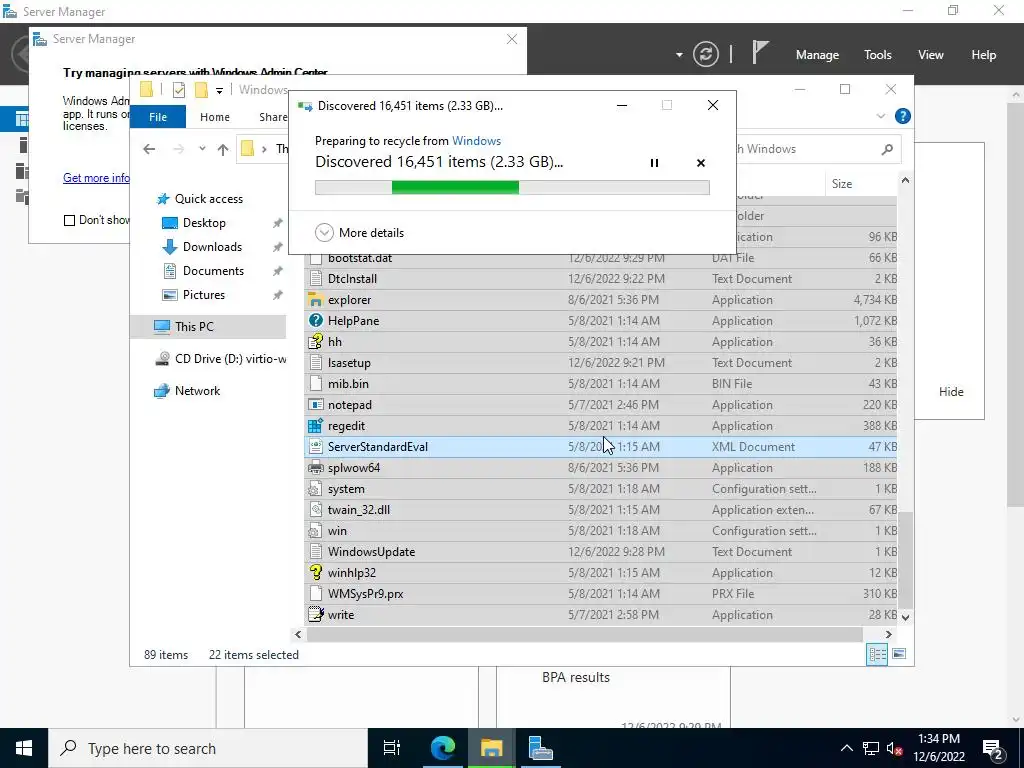Open Server Manager View menu
The width and height of the screenshot is (1024, 768).
(931, 55)
